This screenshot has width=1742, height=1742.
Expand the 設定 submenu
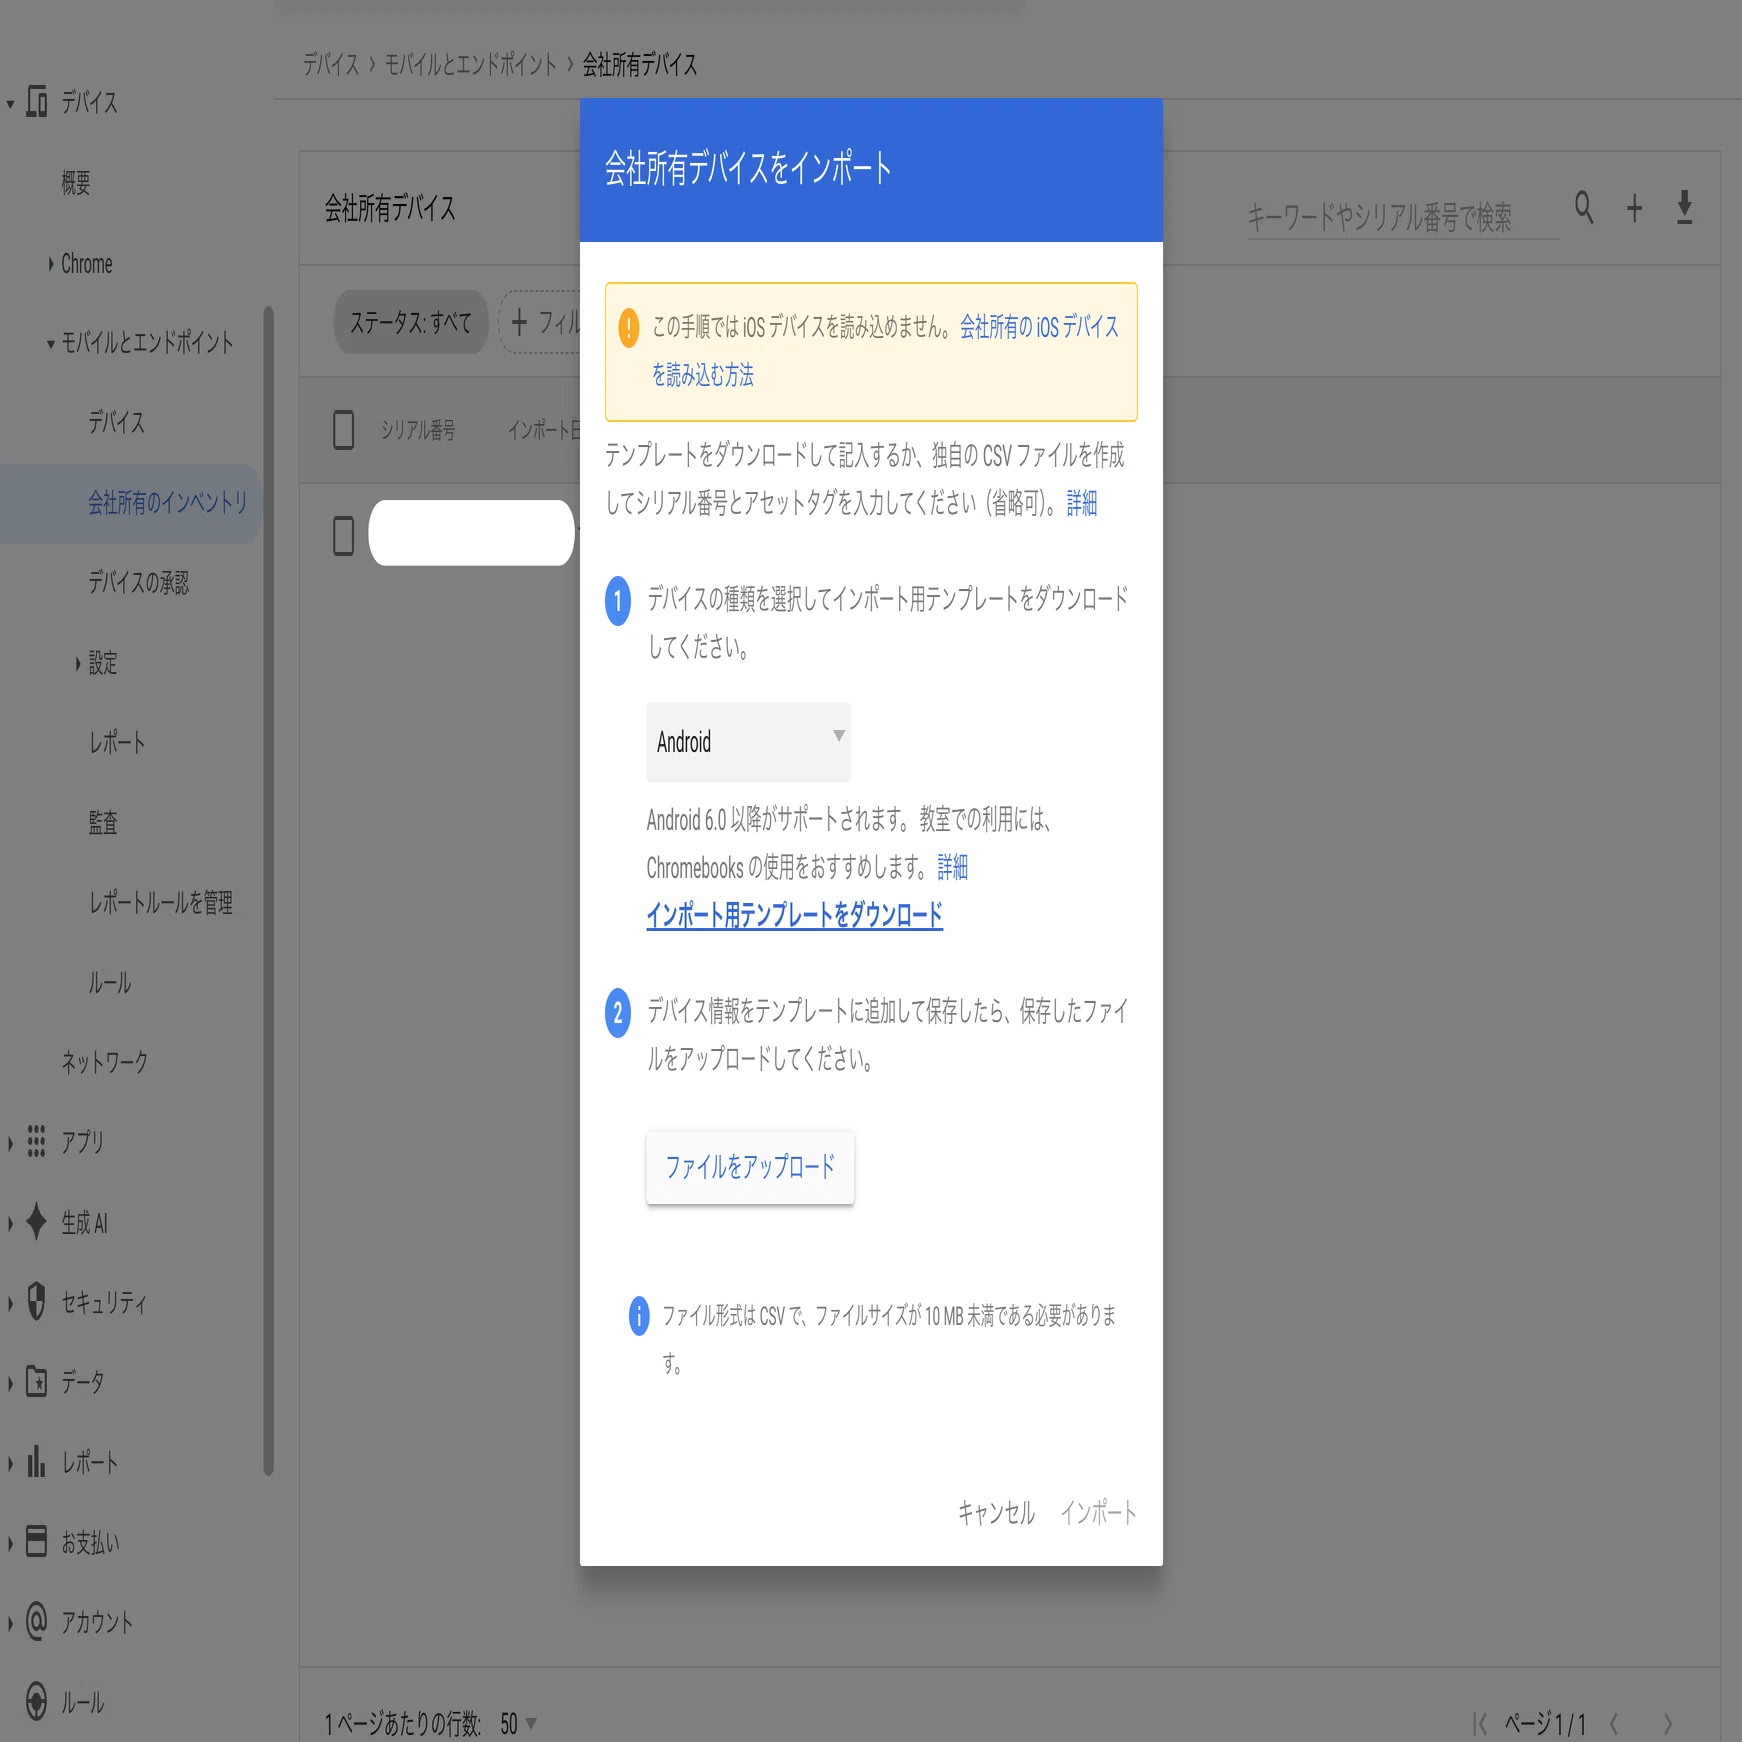coord(78,663)
